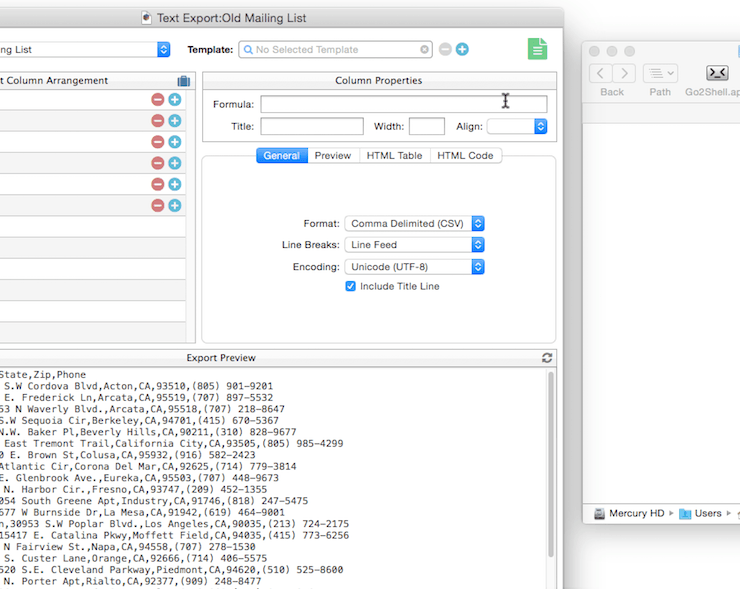The image size is (740, 589).
Task: Open the Align dropdown in Column Properties
Action: click(x=517, y=126)
